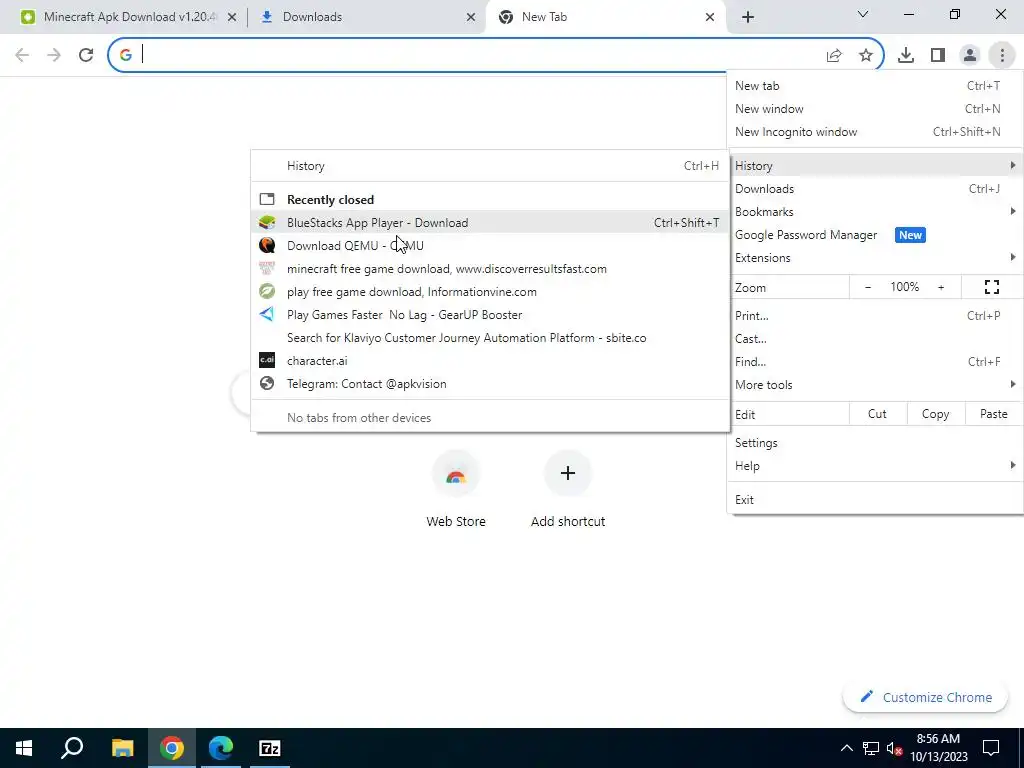The height and width of the screenshot is (768, 1024).
Task: Open Settings from Chrome menu
Action: pyautogui.click(x=874, y=443)
